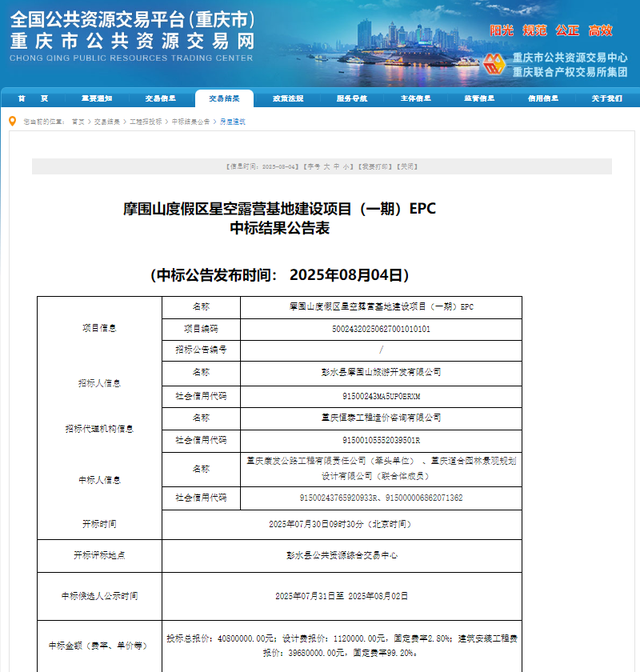Click the site title 重庆市公共资源交易网

[132, 42]
